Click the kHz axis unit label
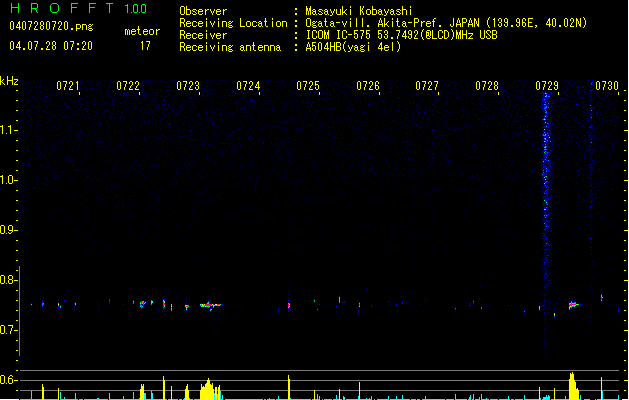Viewport: 629px width, 400px height. (x=9, y=81)
